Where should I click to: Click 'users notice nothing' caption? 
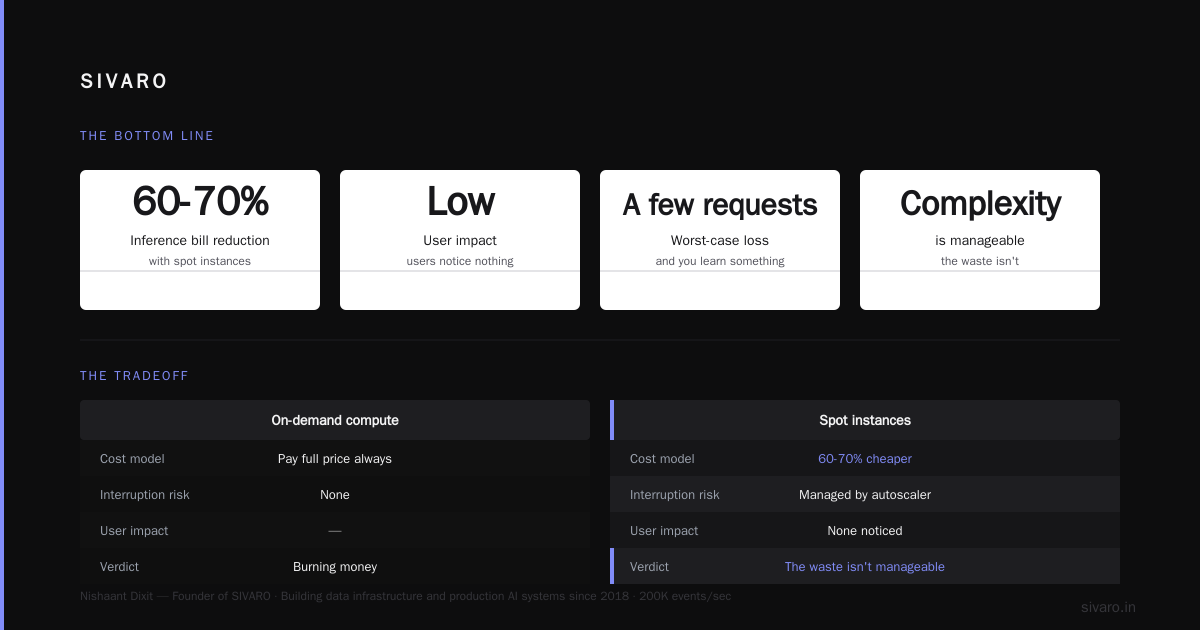click(460, 261)
